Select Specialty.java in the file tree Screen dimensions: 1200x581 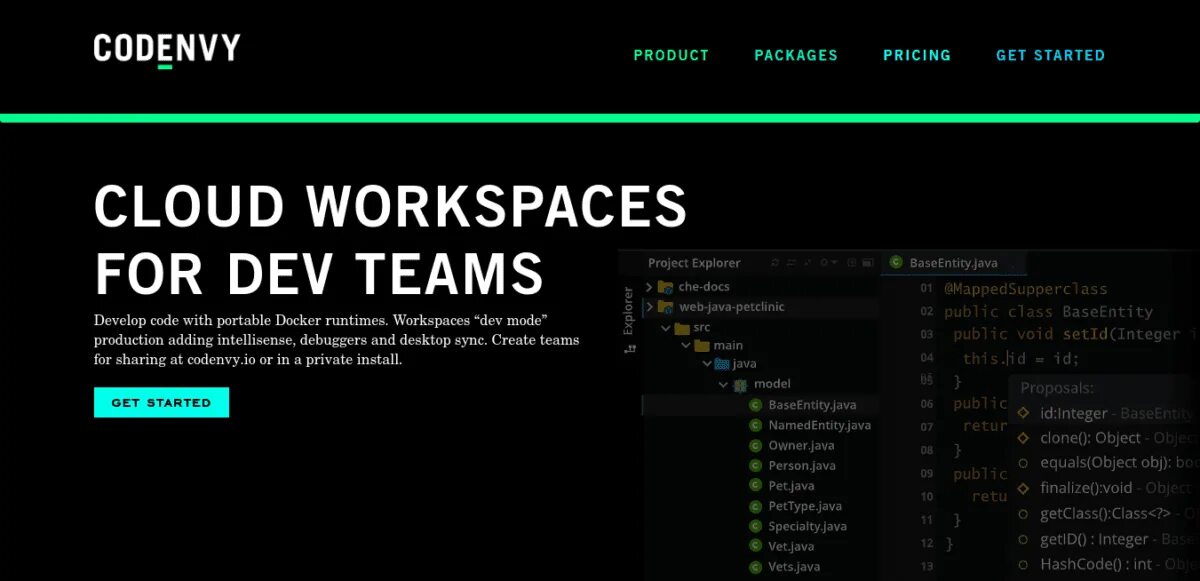pyautogui.click(x=808, y=526)
